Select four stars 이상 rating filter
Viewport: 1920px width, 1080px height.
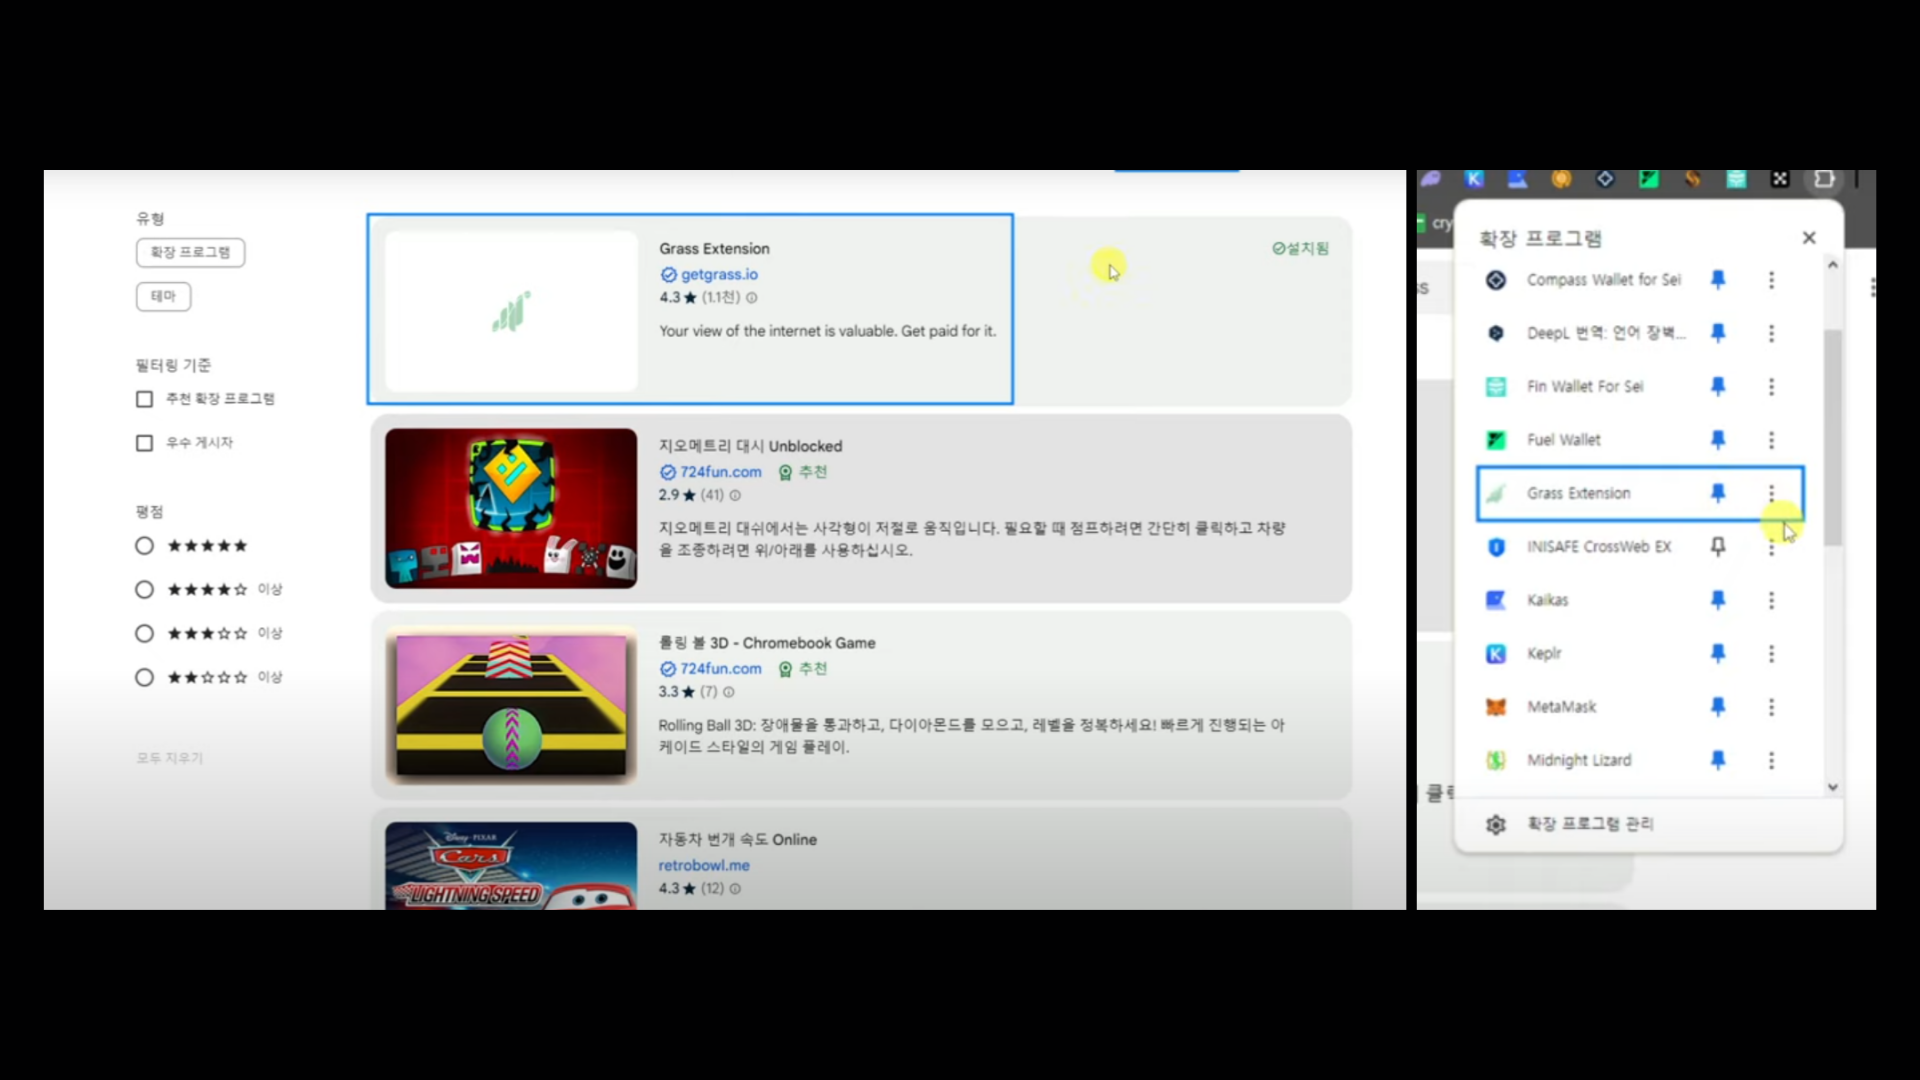(x=144, y=590)
